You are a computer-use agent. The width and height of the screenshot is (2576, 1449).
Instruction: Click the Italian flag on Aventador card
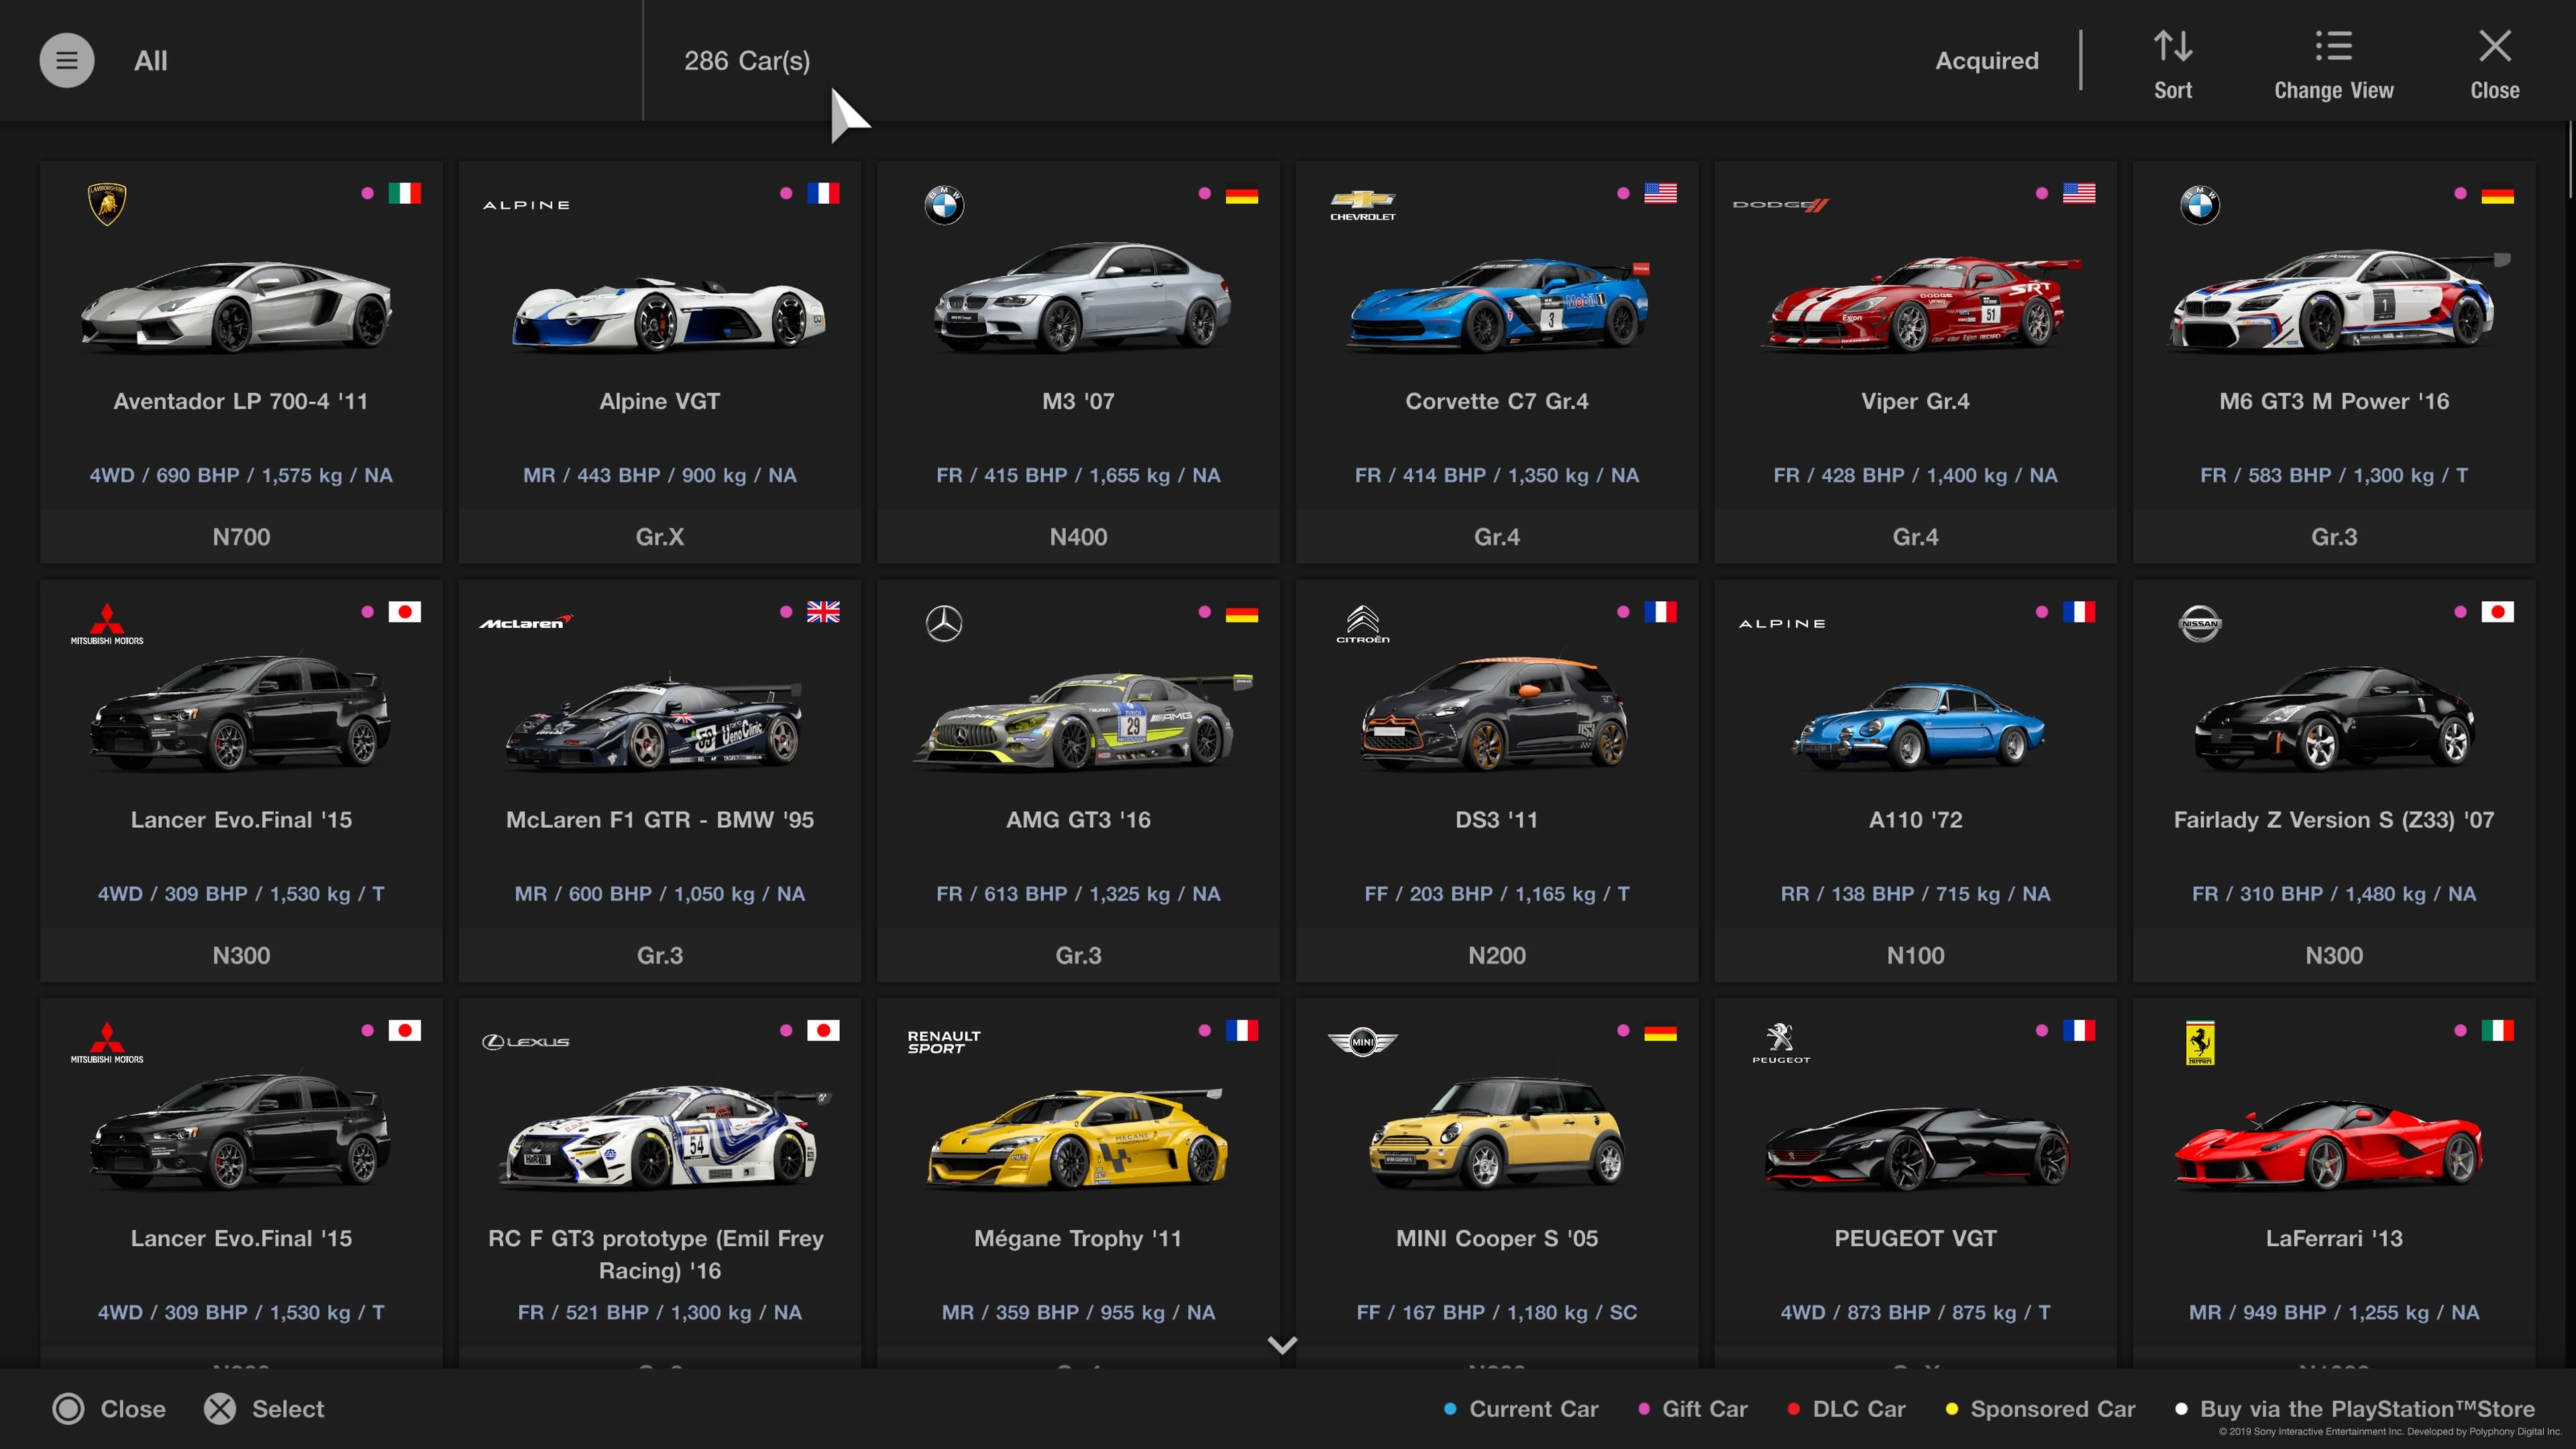click(404, 193)
